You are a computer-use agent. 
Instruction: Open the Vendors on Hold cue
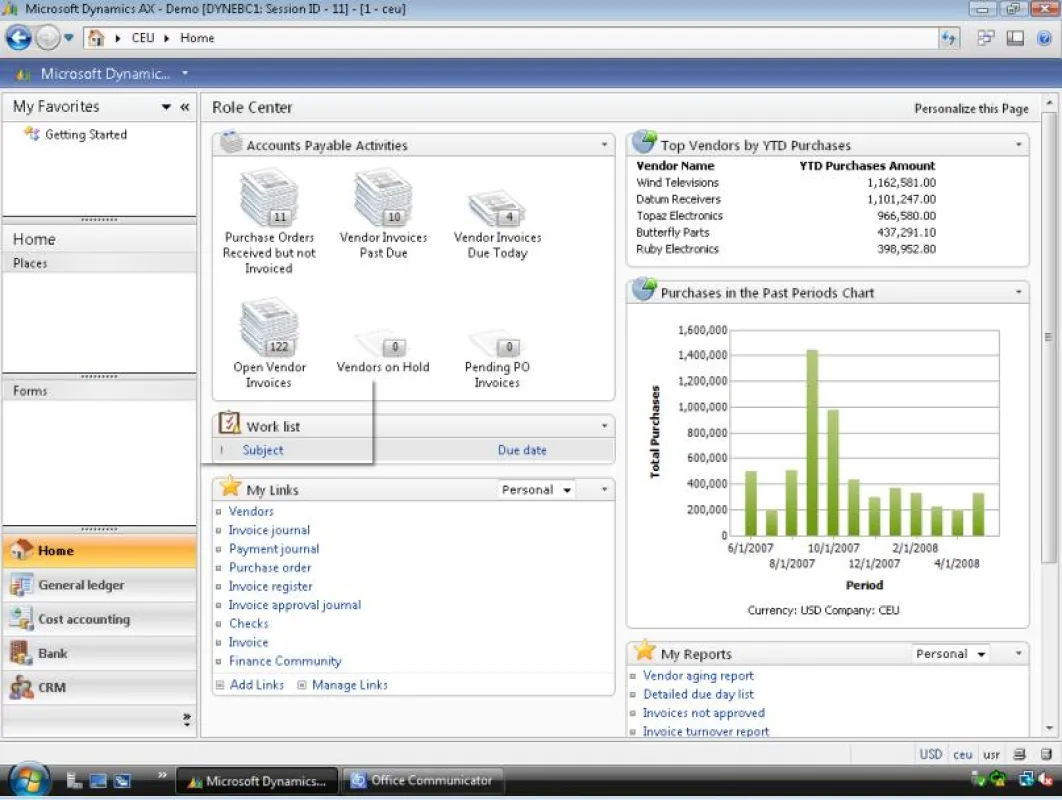coord(383,352)
